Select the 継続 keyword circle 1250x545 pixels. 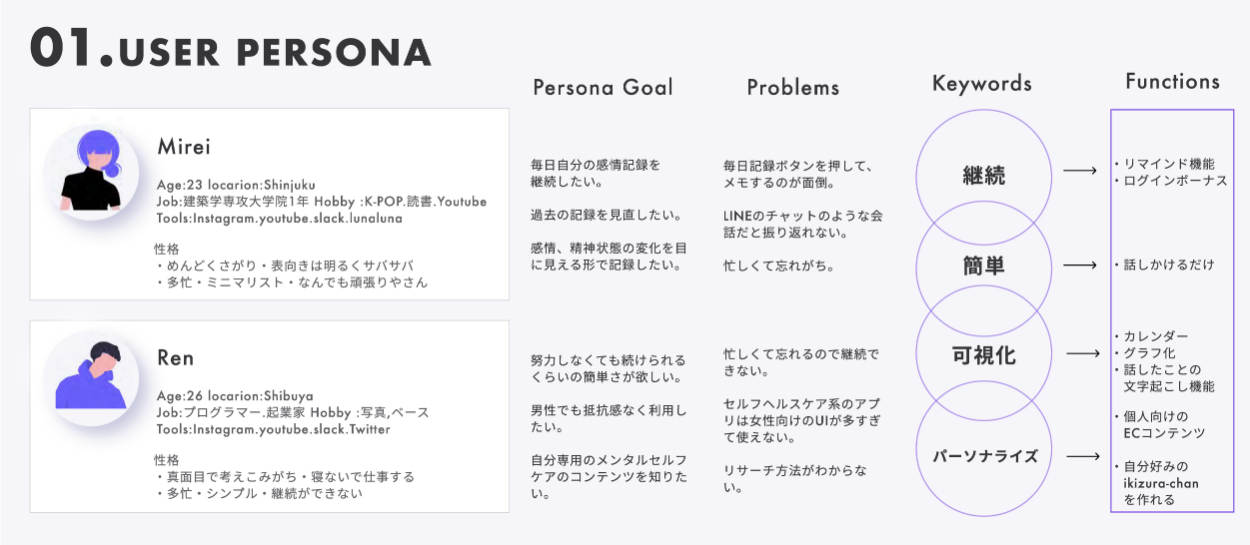coord(983,177)
